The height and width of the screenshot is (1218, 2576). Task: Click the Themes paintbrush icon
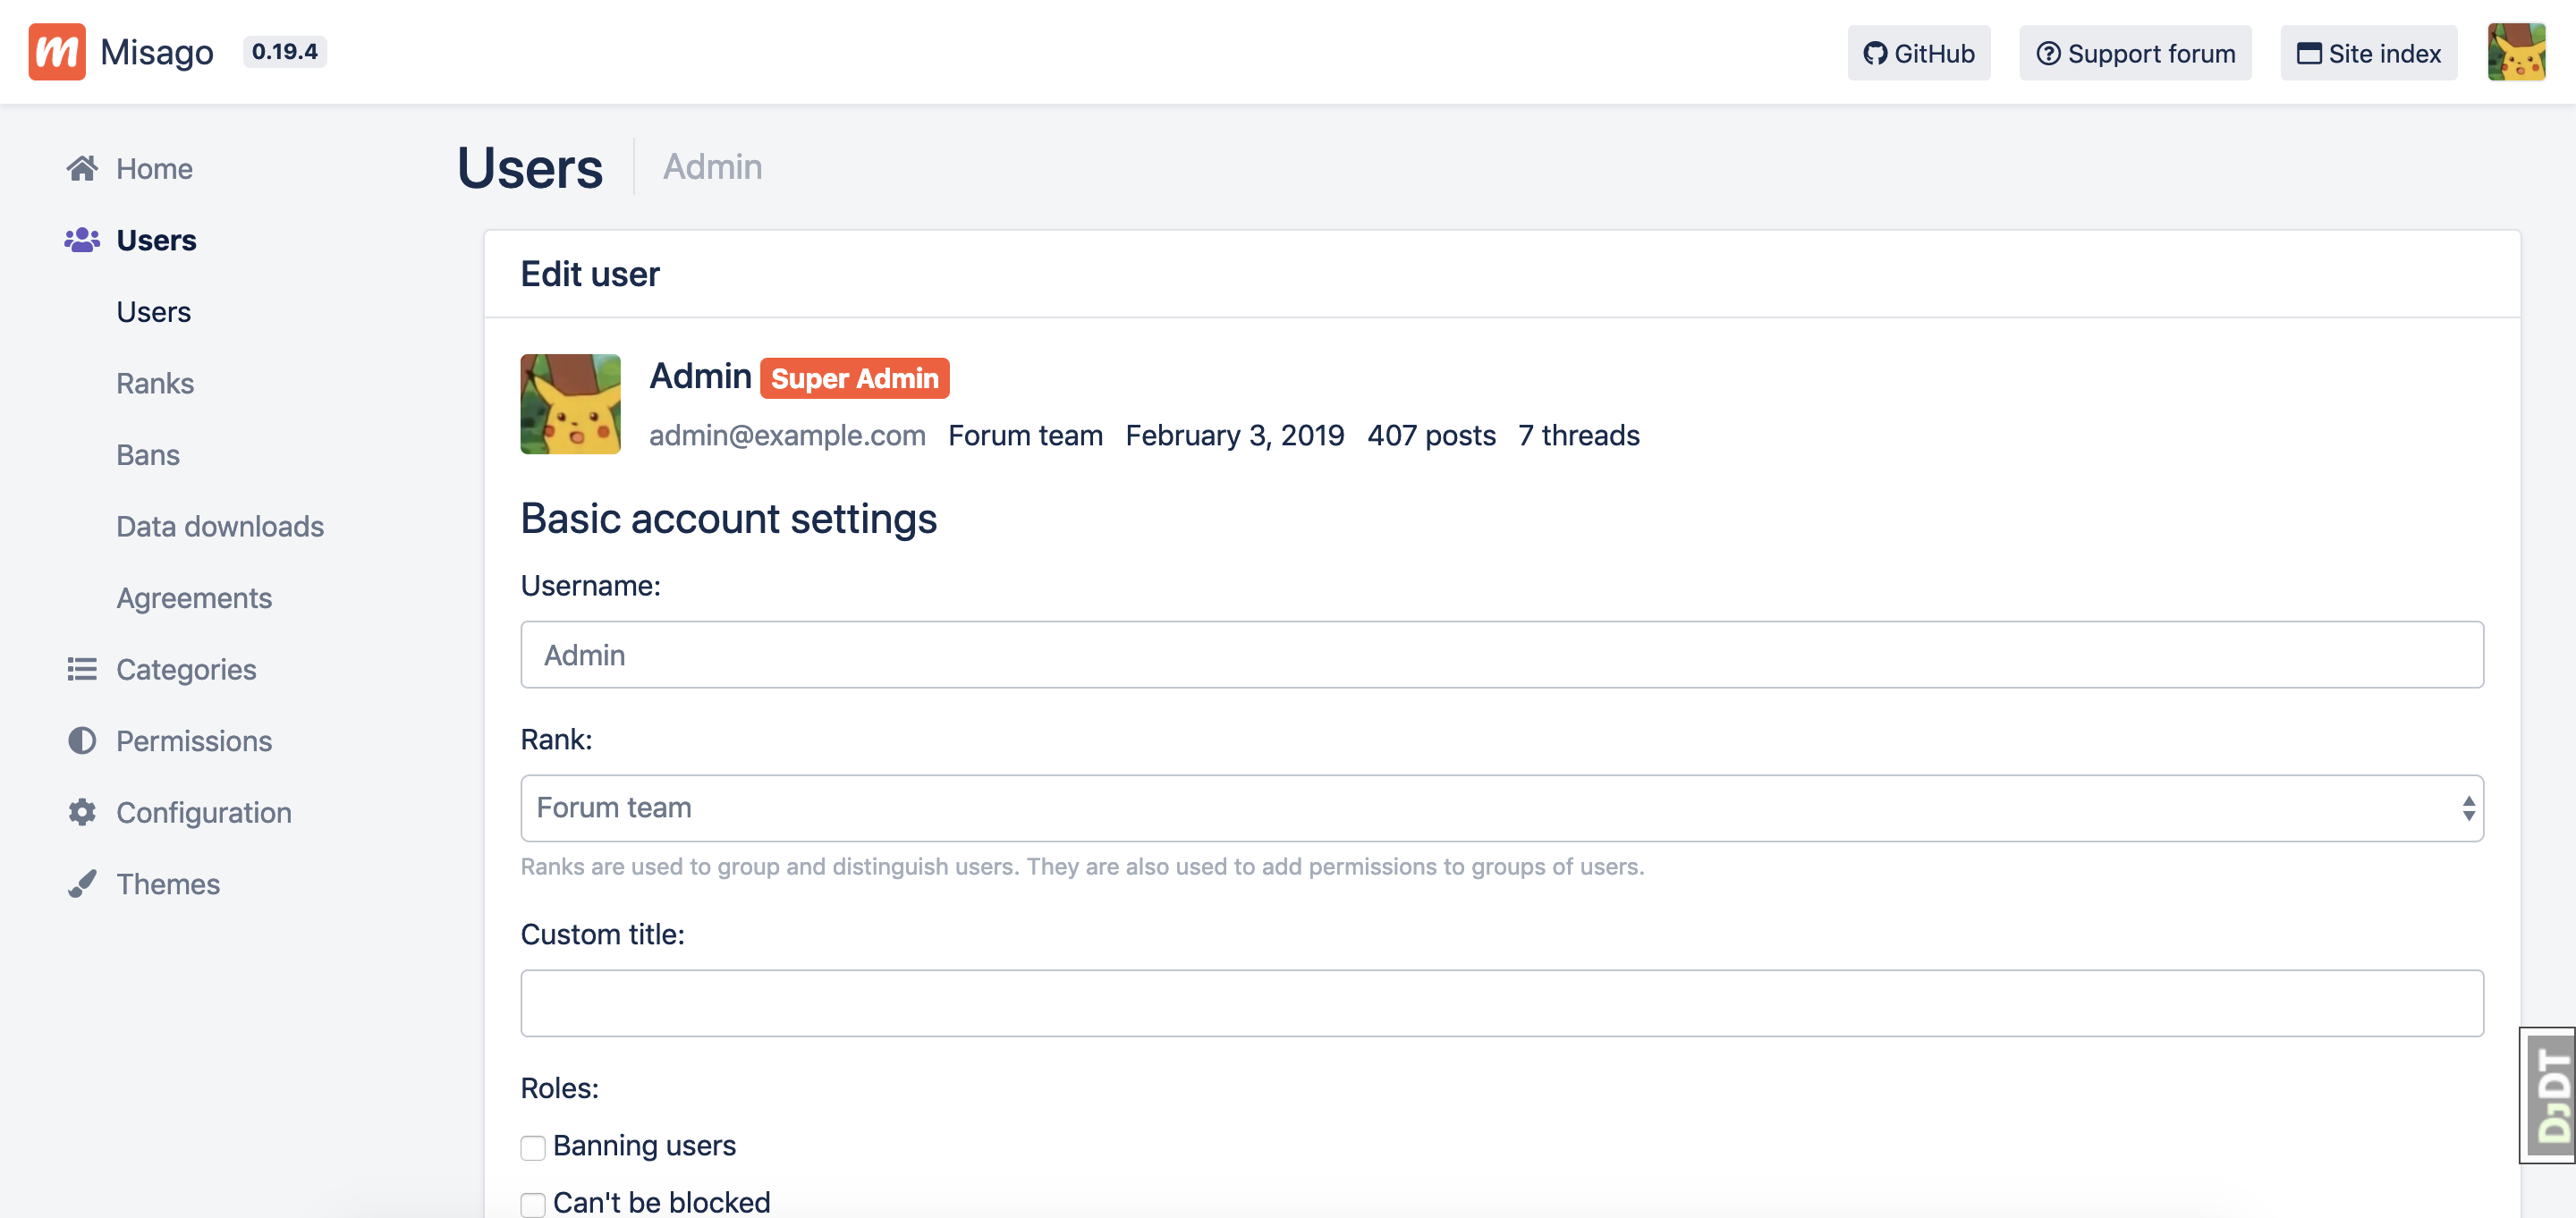(x=82, y=884)
